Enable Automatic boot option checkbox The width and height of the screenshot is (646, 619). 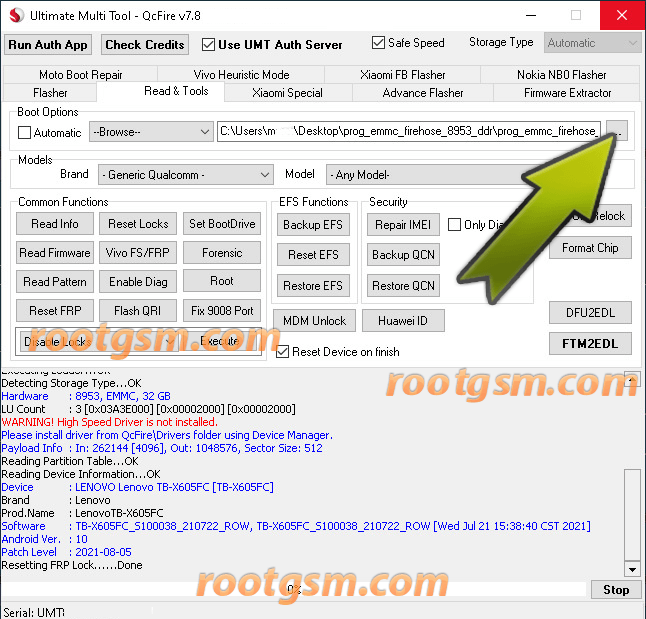24,133
